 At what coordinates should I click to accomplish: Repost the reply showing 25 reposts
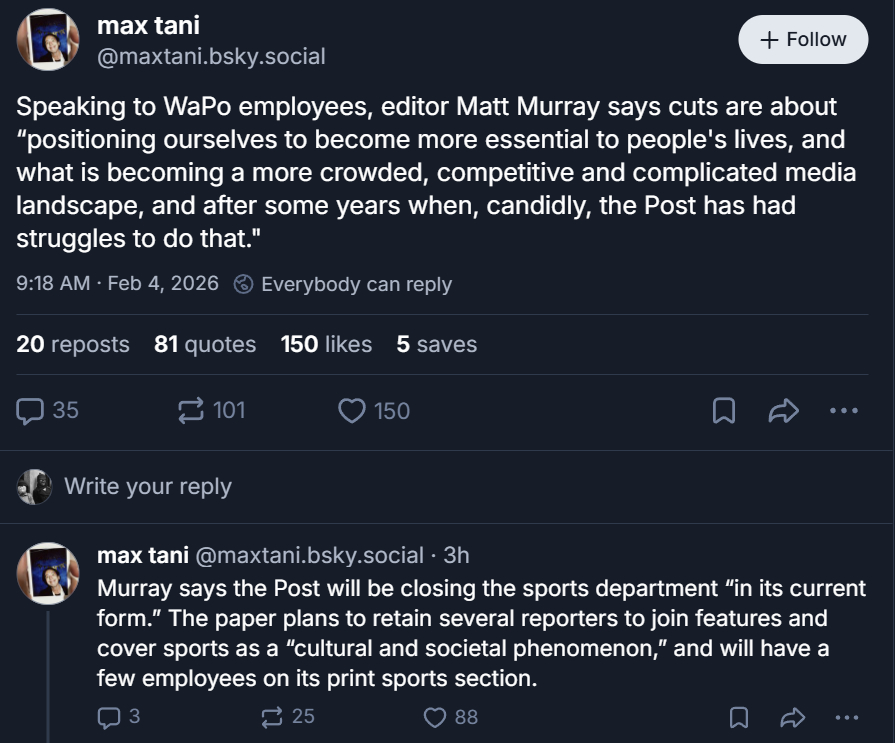coord(271,717)
